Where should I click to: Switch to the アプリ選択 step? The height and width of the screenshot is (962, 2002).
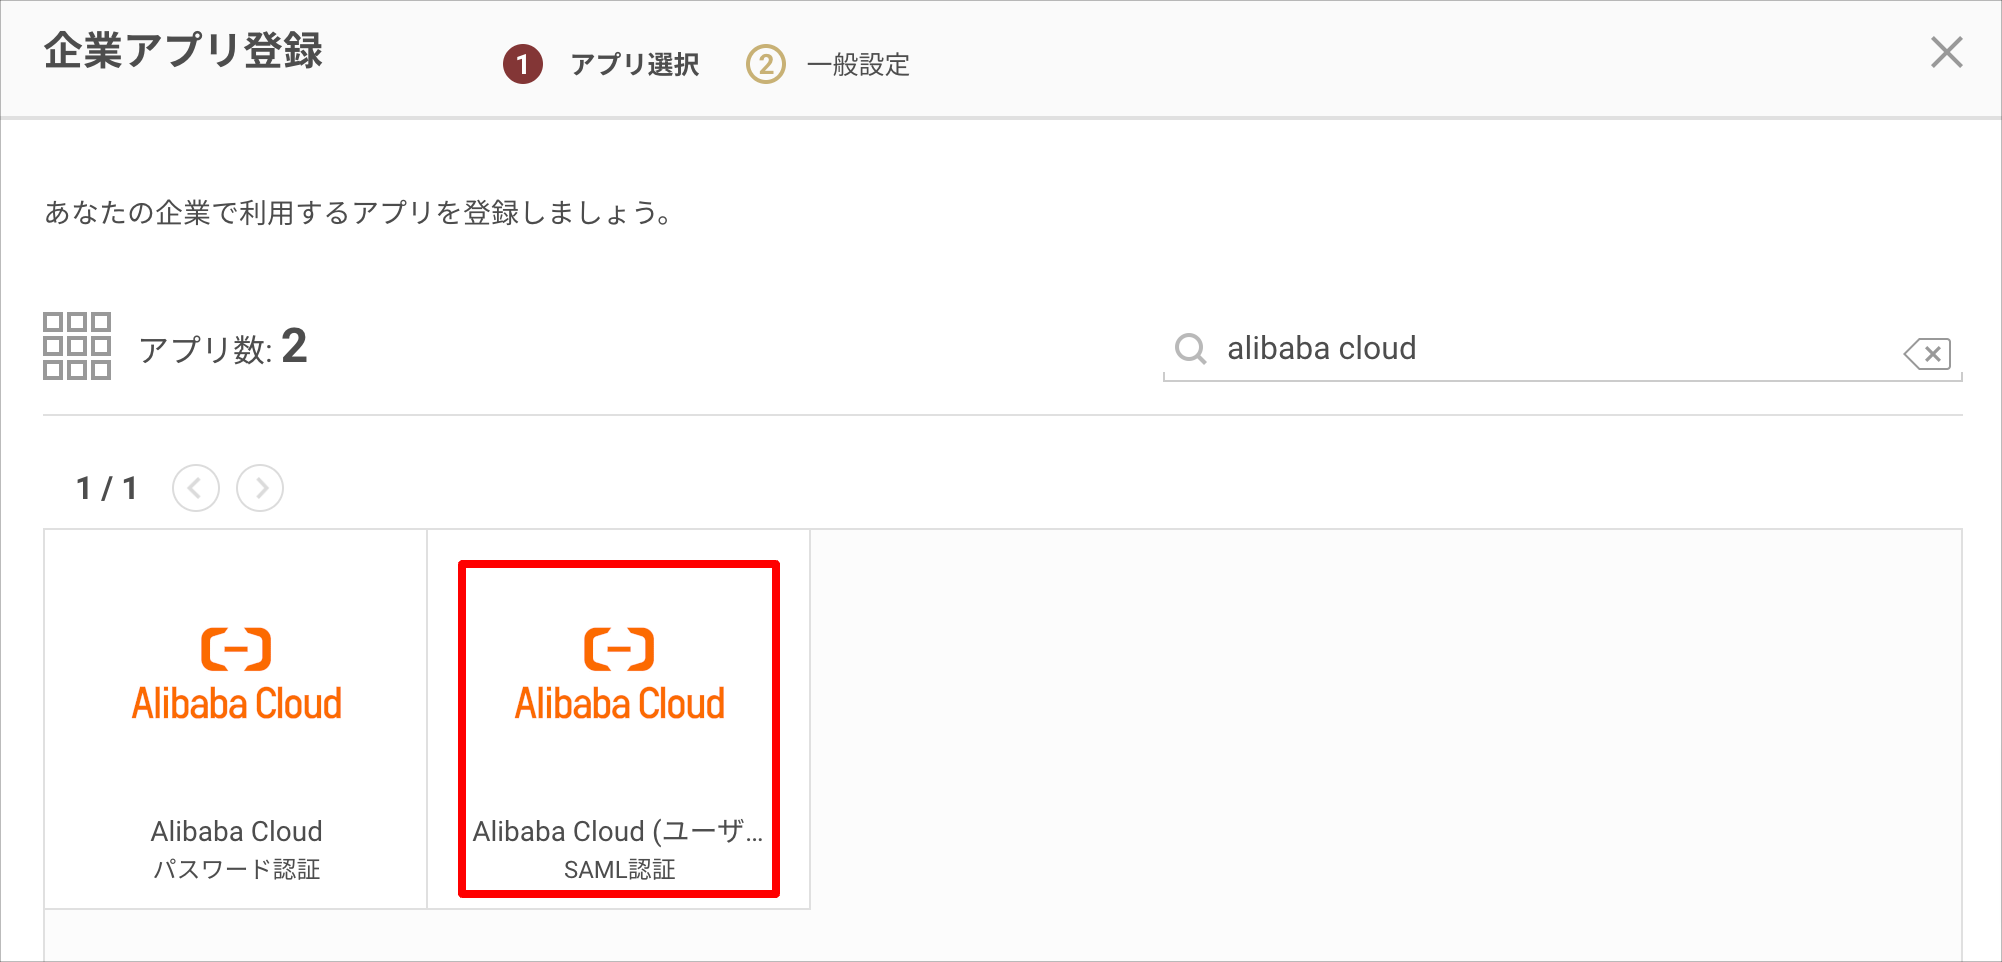(x=634, y=64)
